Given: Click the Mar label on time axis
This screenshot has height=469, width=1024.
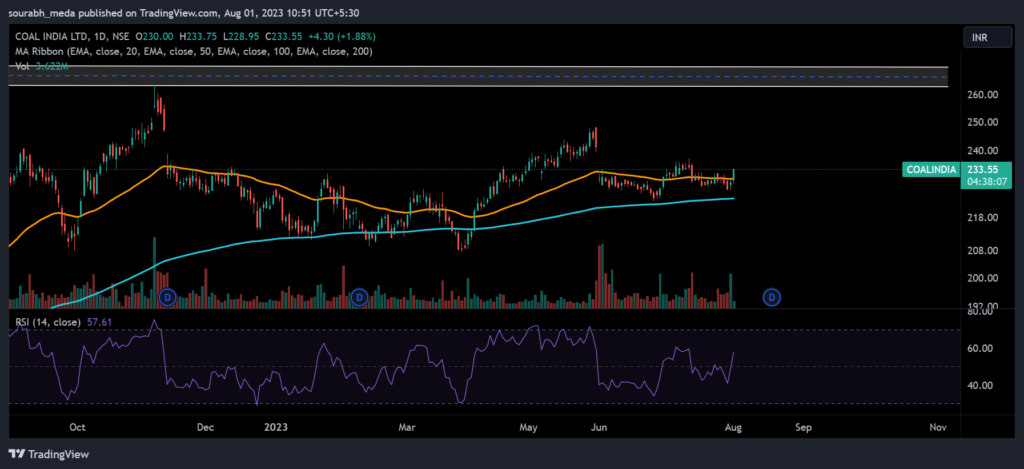Looking at the screenshot, I should [x=407, y=428].
